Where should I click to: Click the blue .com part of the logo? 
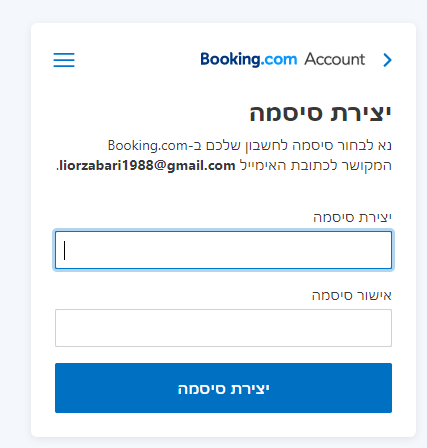(279, 60)
